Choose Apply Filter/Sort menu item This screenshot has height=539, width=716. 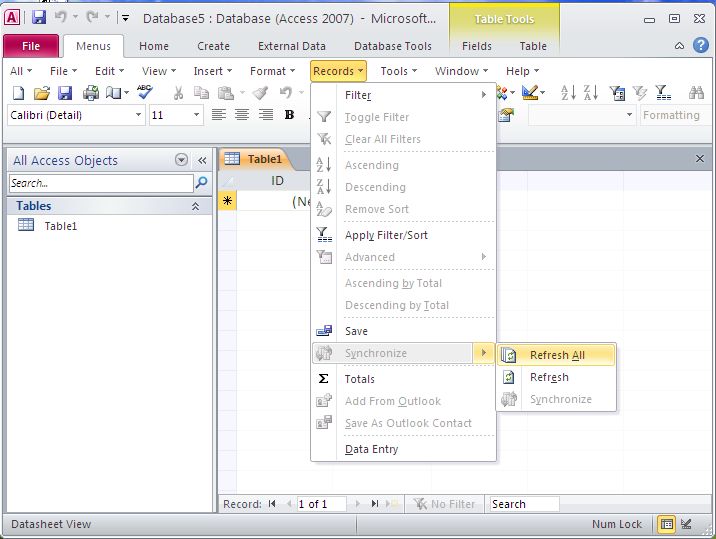pyautogui.click(x=404, y=235)
